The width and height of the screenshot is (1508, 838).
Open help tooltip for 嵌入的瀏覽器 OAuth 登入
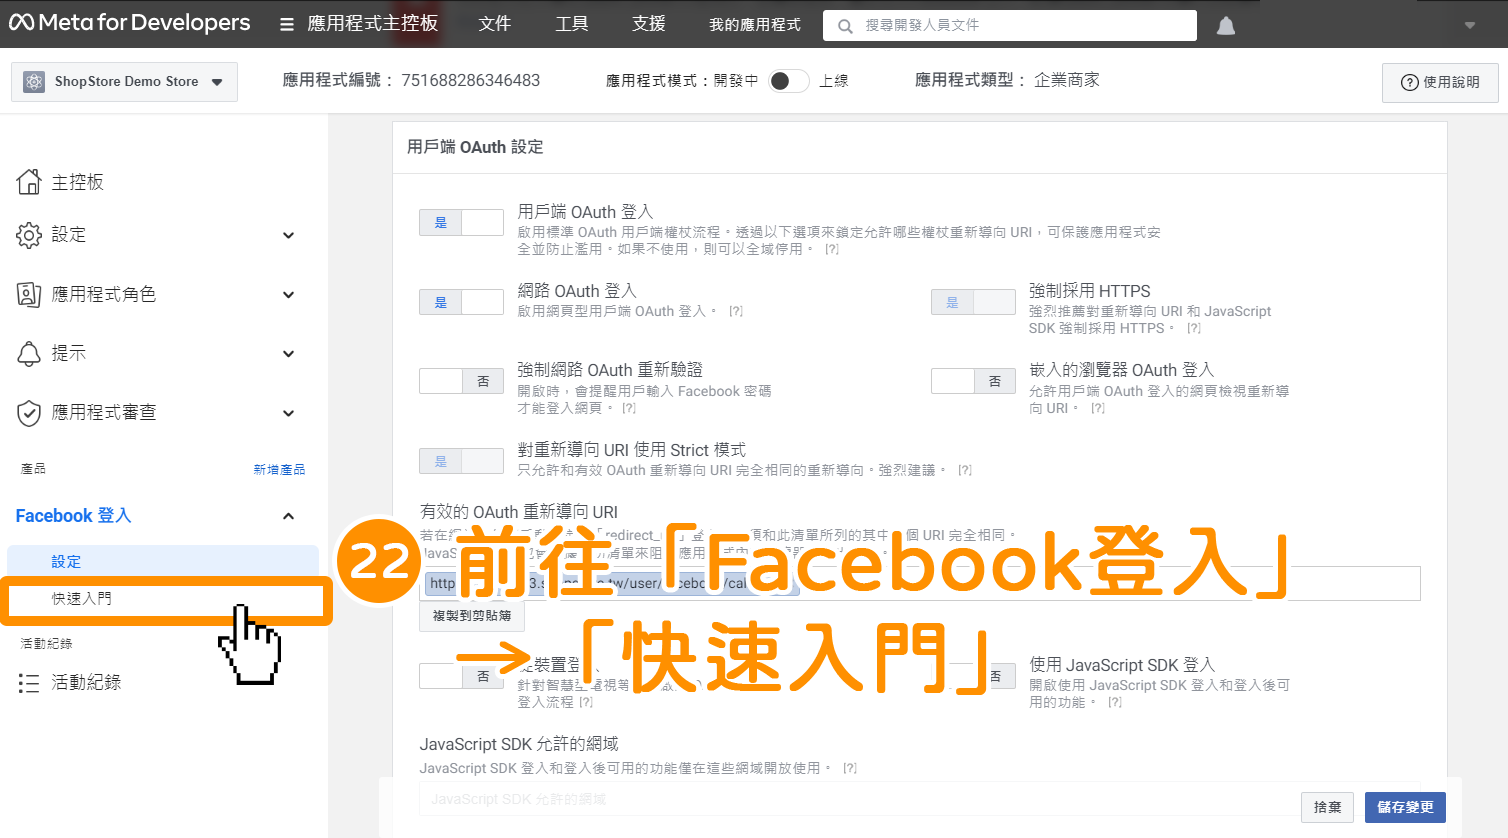1098,408
